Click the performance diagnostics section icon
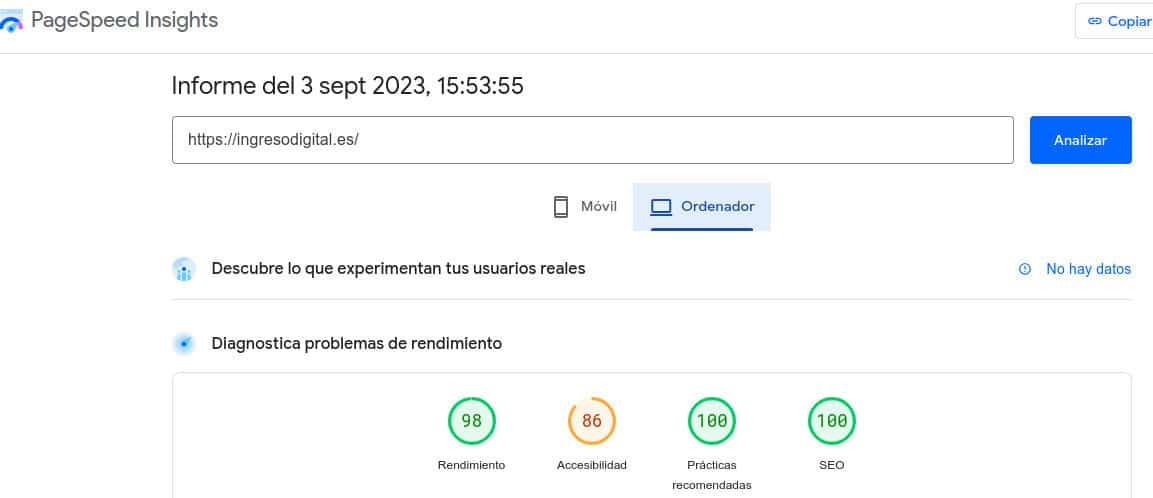The width and height of the screenshot is (1153, 498). click(183, 344)
